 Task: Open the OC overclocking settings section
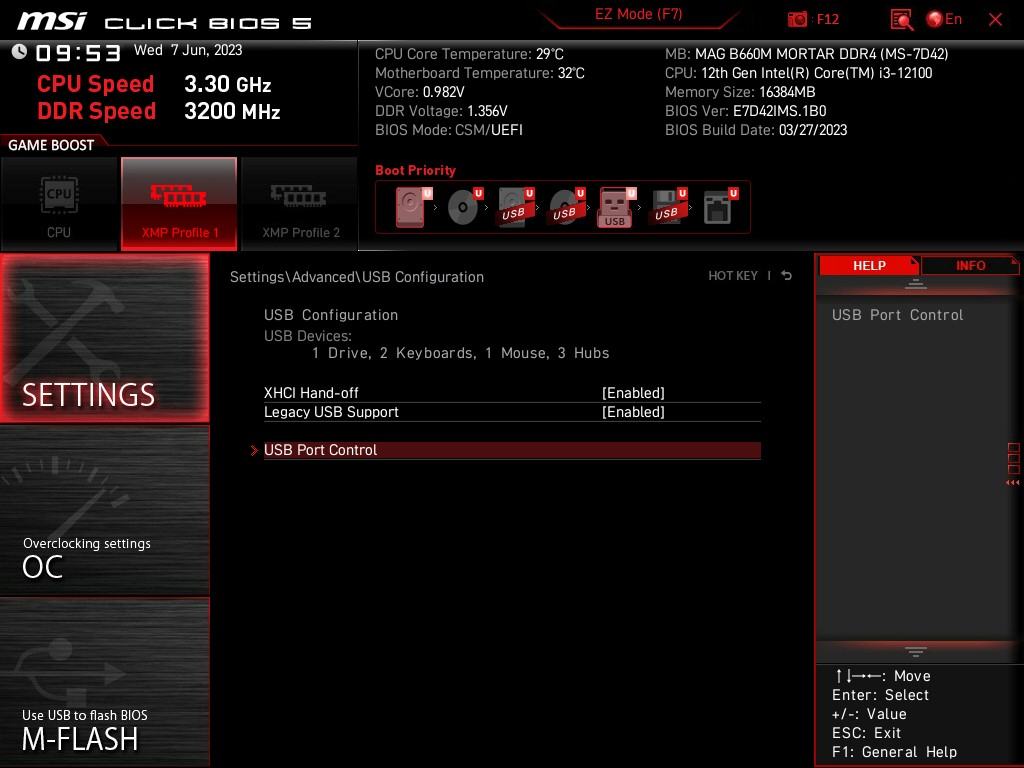pos(104,511)
